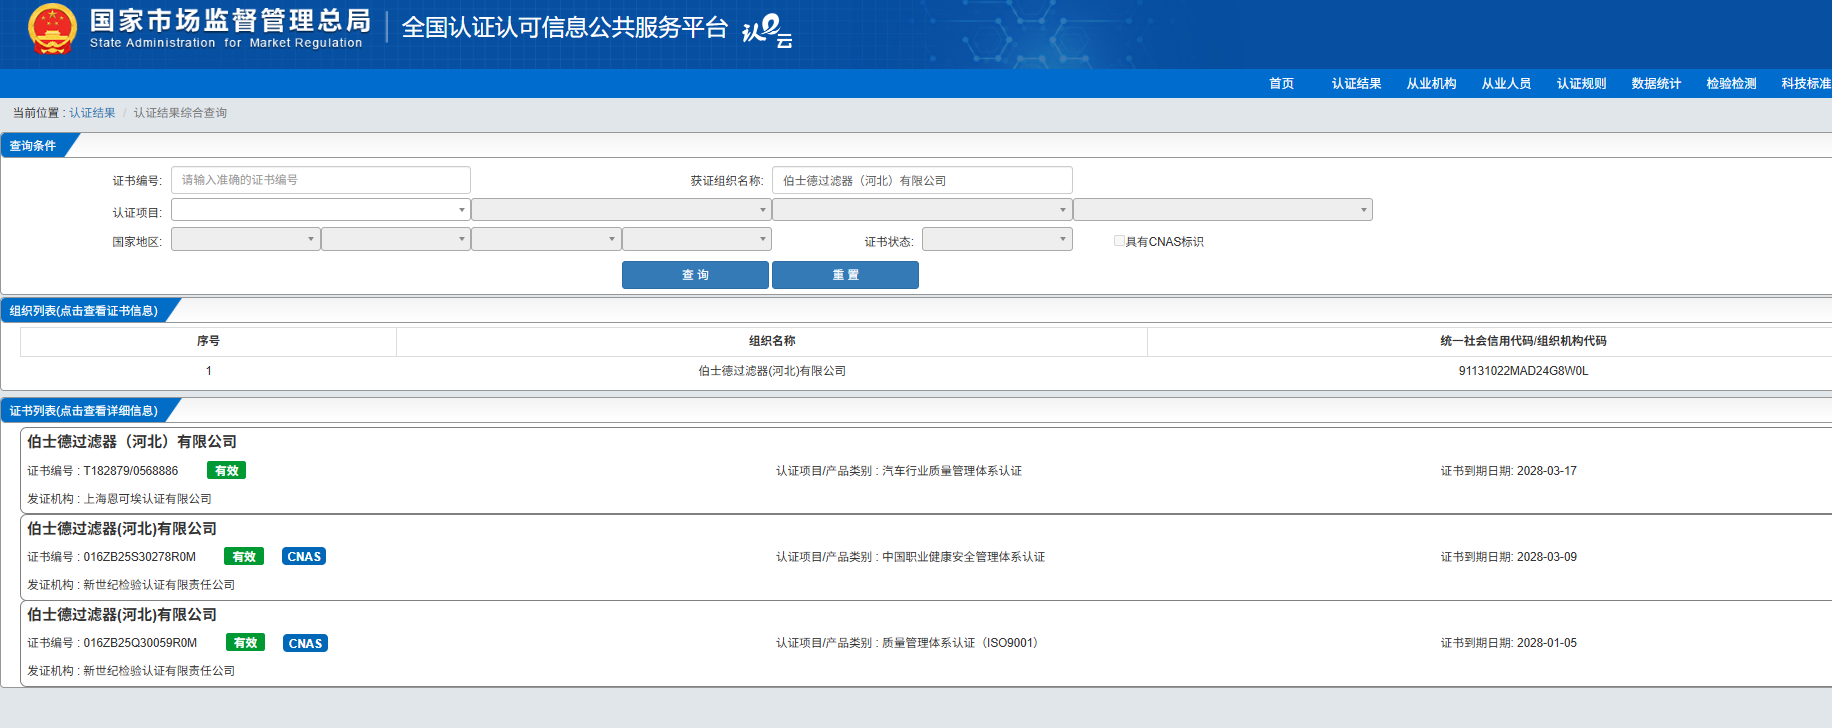Click 有效 status badge for certificate T182879/0568886
The height and width of the screenshot is (728, 1832).
[227, 471]
